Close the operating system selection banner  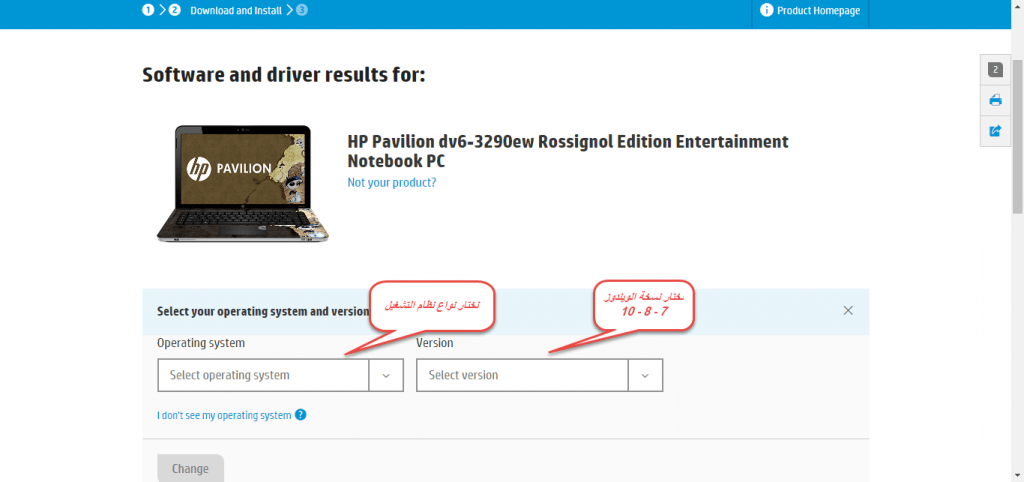coord(848,310)
